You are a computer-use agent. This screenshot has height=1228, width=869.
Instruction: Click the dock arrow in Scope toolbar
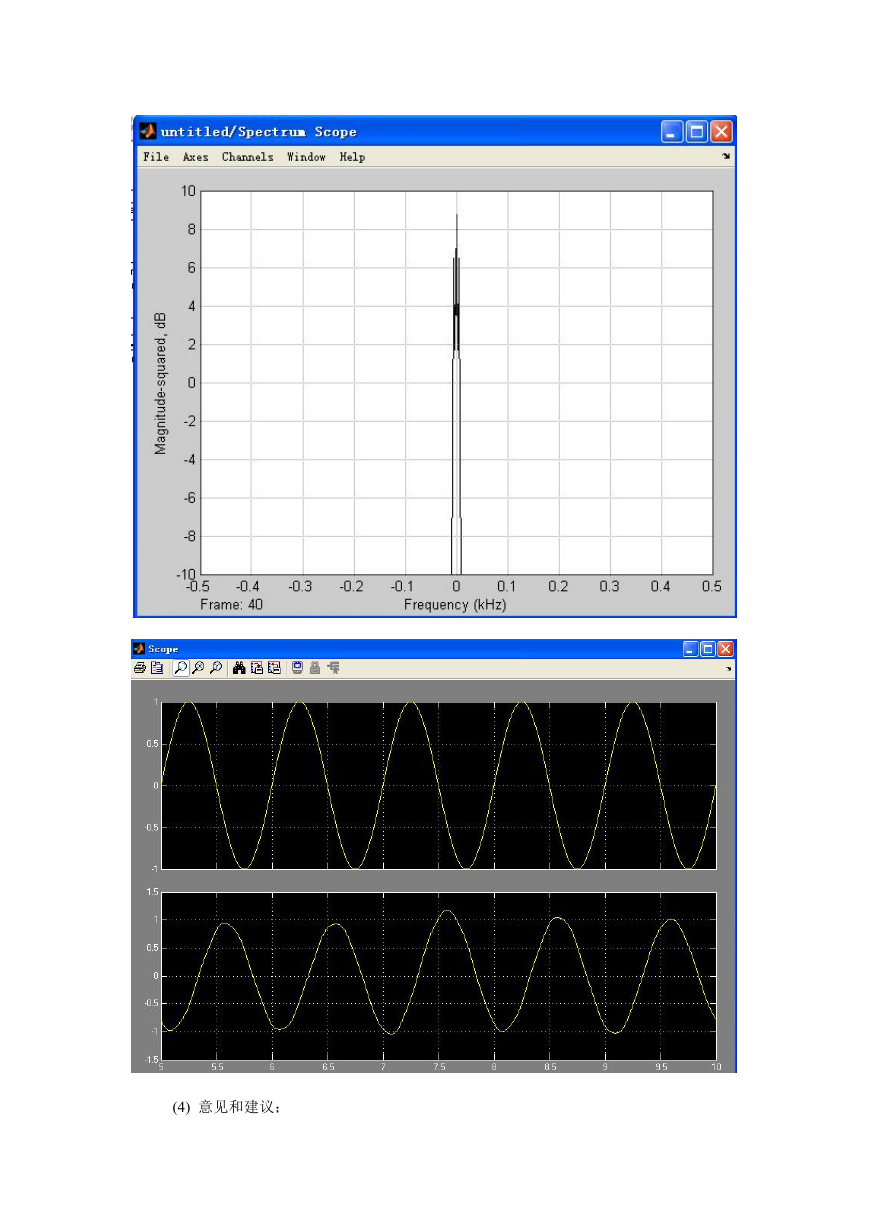click(728, 667)
